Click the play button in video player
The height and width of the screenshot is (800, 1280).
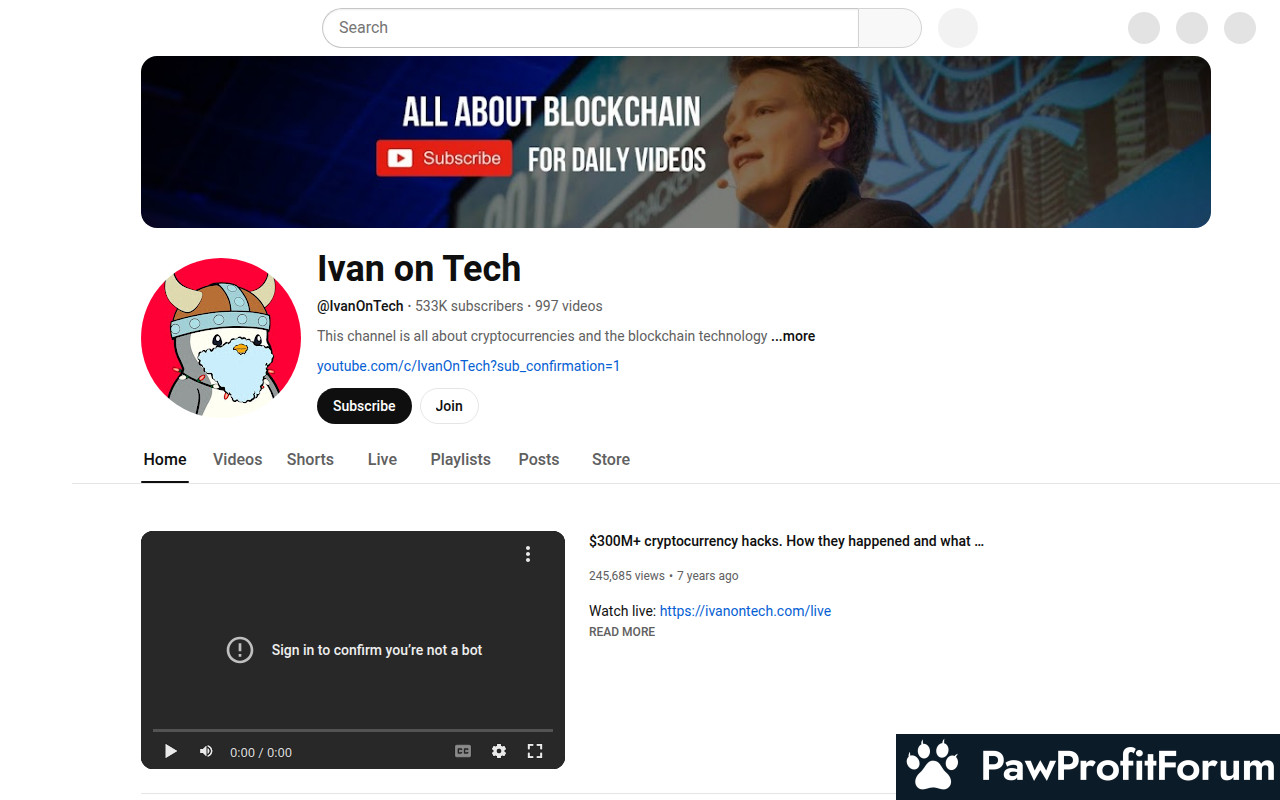pyautogui.click(x=171, y=751)
